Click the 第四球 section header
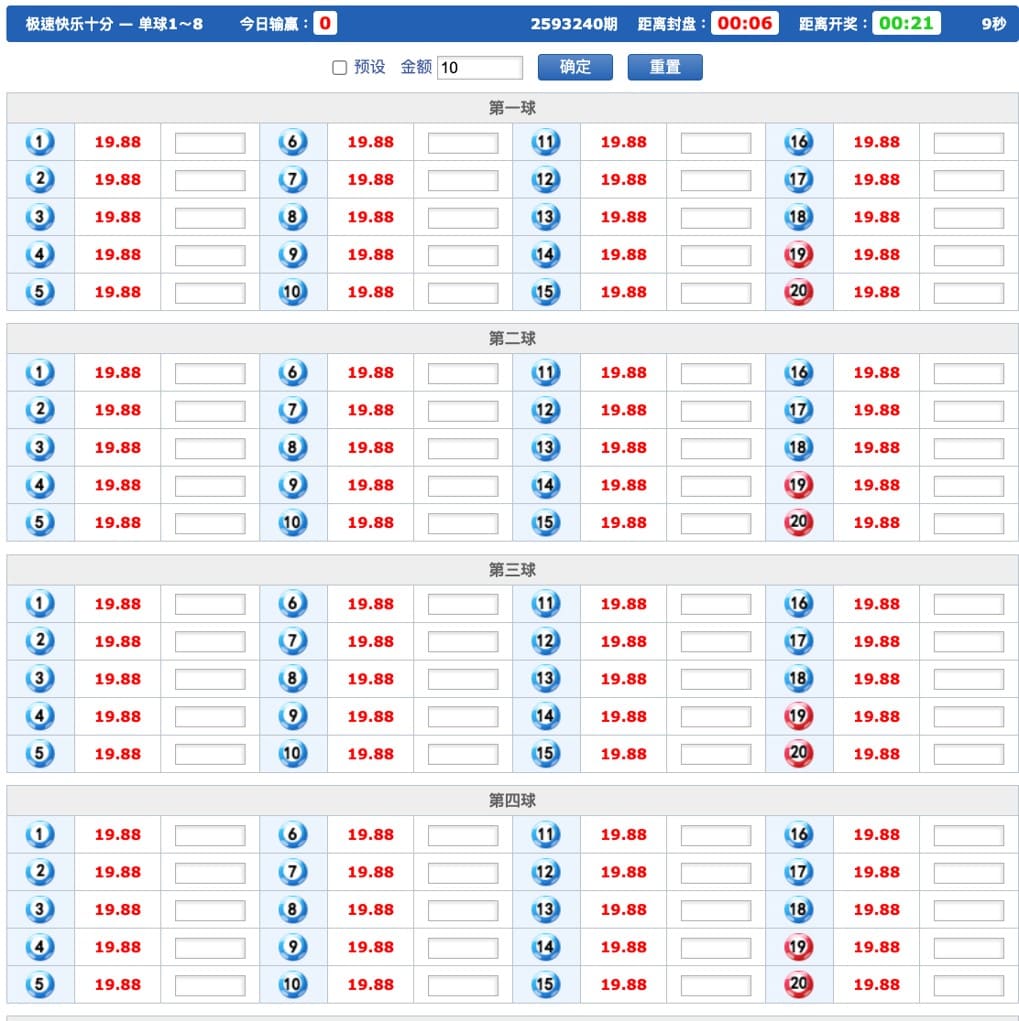The image size is (1019, 1021). pos(512,800)
